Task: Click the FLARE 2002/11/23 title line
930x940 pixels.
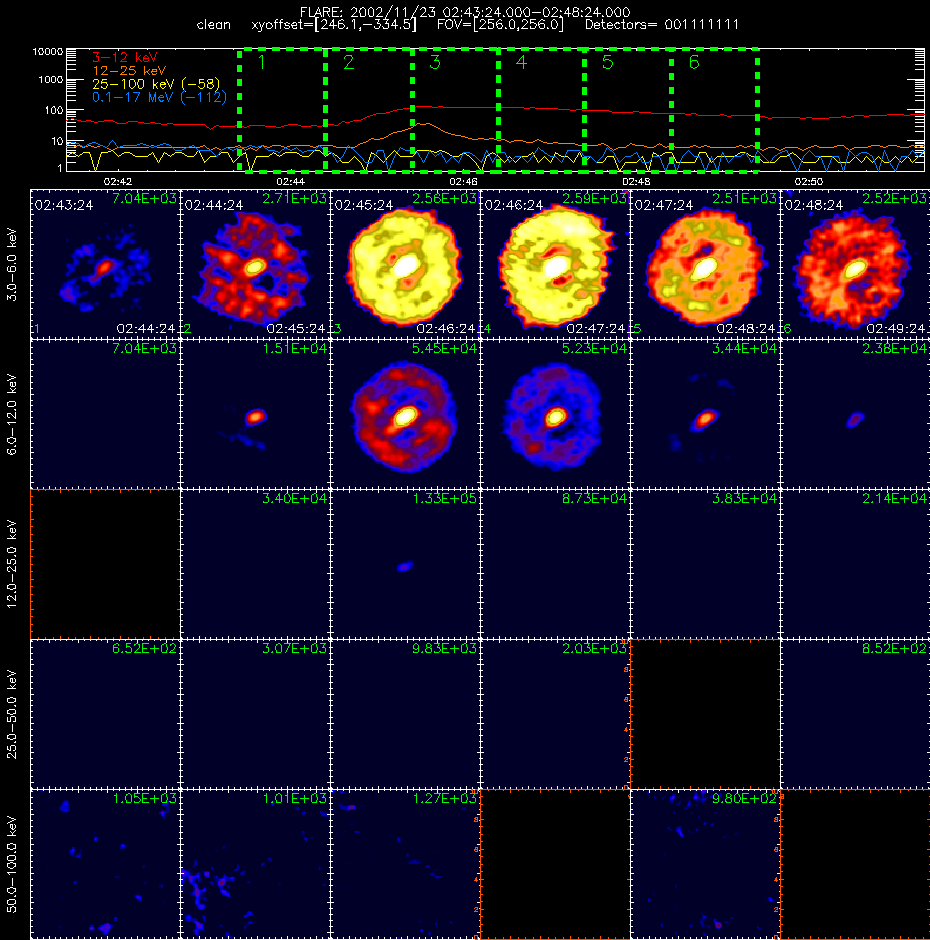Action: point(465,12)
